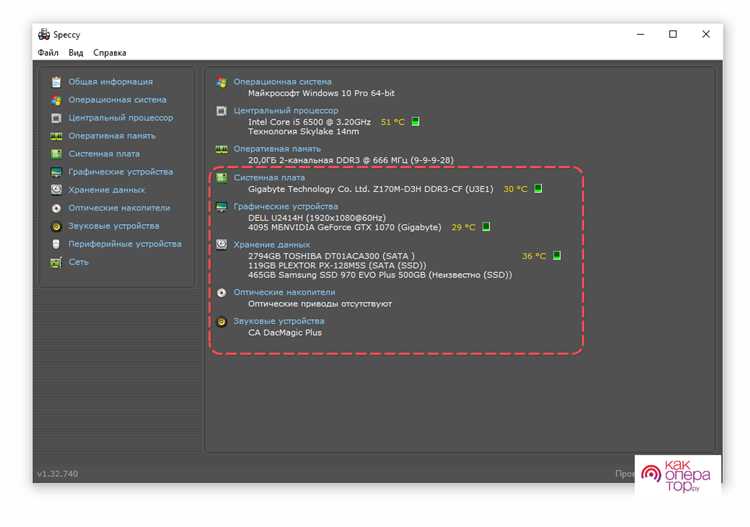
Task: Click the CA DacMagic Plus audio line
Action: [x=285, y=332]
